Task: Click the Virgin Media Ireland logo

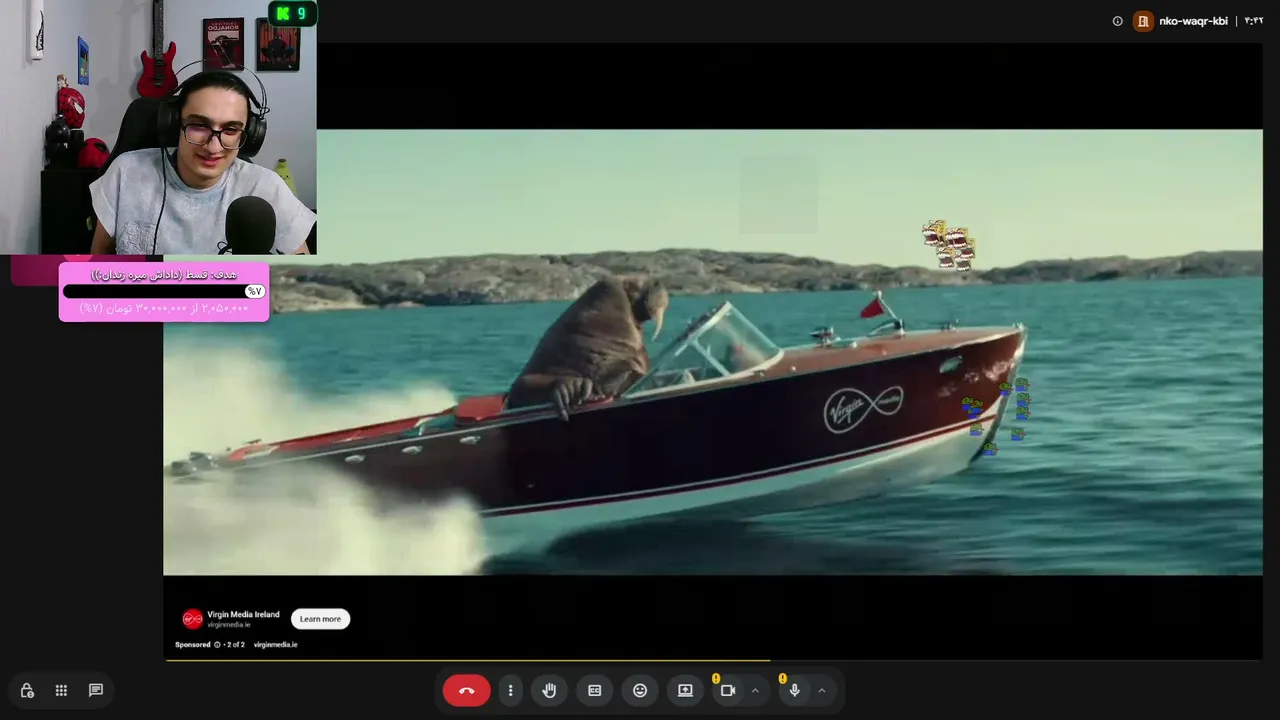Action: pyautogui.click(x=192, y=619)
